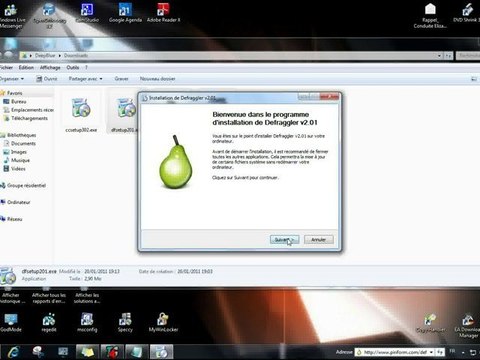Click Annuler to cancel Defraggler installation
The height and width of the screenshot is (360, 480).
319,240
